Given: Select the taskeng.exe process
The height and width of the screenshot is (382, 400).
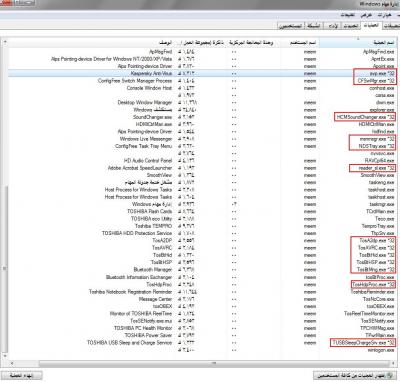Looking at the screenshot, I should point(381,182).
